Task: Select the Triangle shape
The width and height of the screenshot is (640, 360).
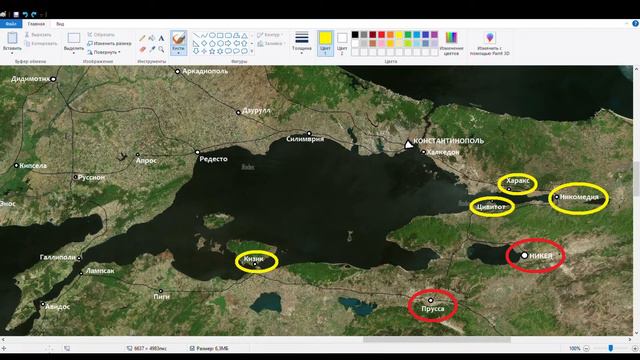Action: [244, 36]
